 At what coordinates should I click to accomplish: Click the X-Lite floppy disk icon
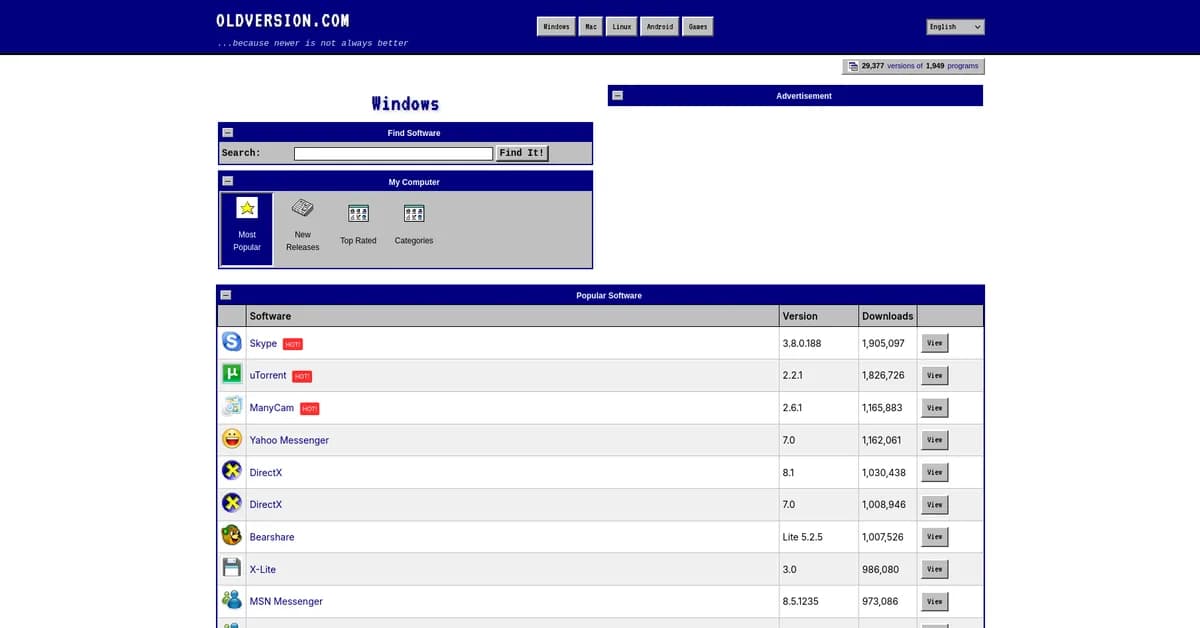coord(232,568)
